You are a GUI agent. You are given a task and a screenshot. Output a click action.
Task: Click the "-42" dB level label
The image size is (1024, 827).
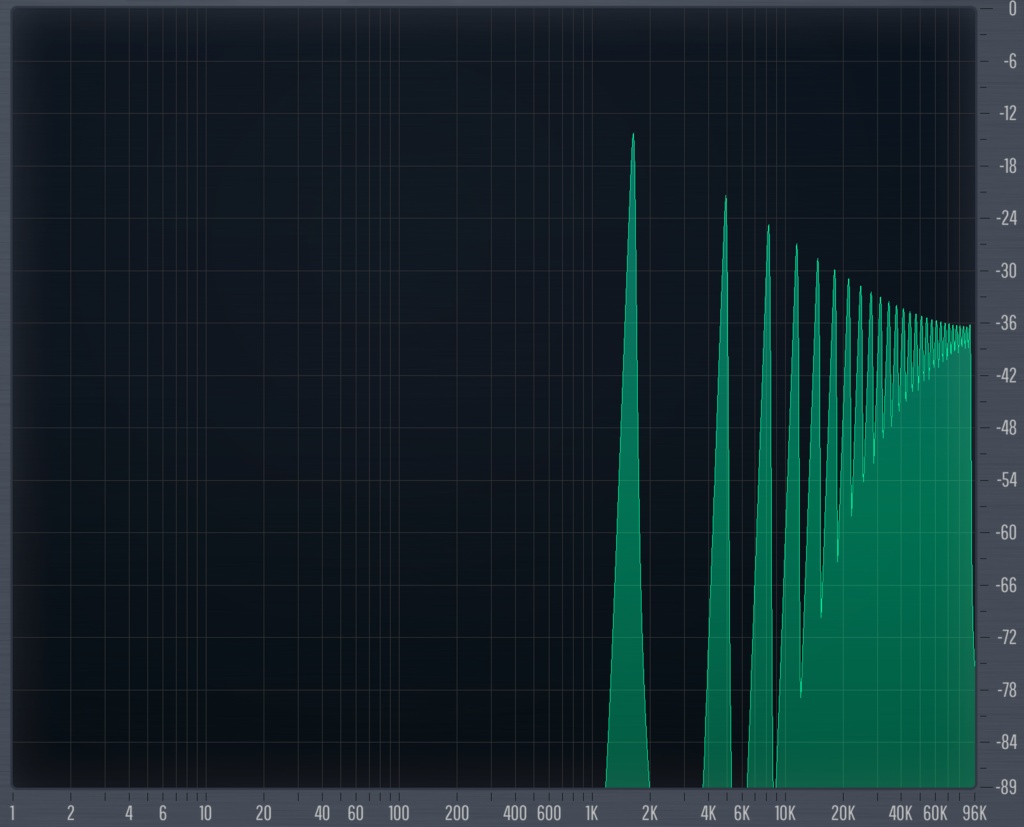click(x=1007, y=376)
